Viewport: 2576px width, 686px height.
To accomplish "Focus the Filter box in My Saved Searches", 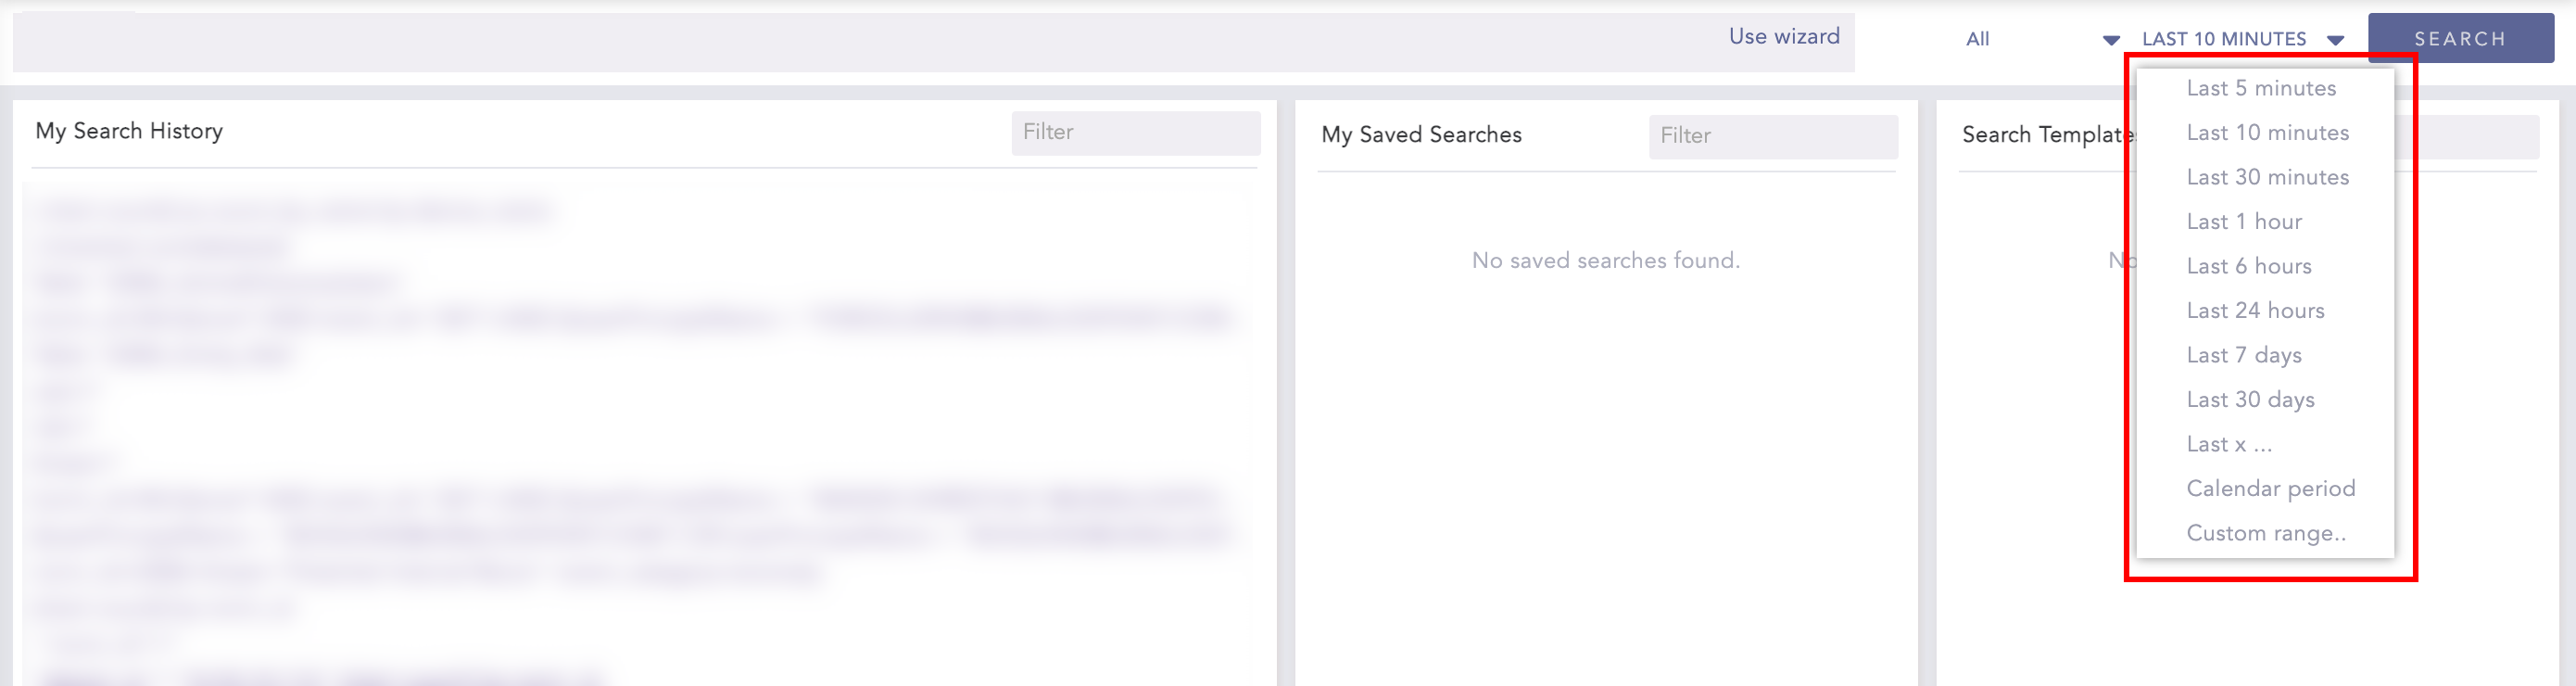I will tap(1772, 136).
